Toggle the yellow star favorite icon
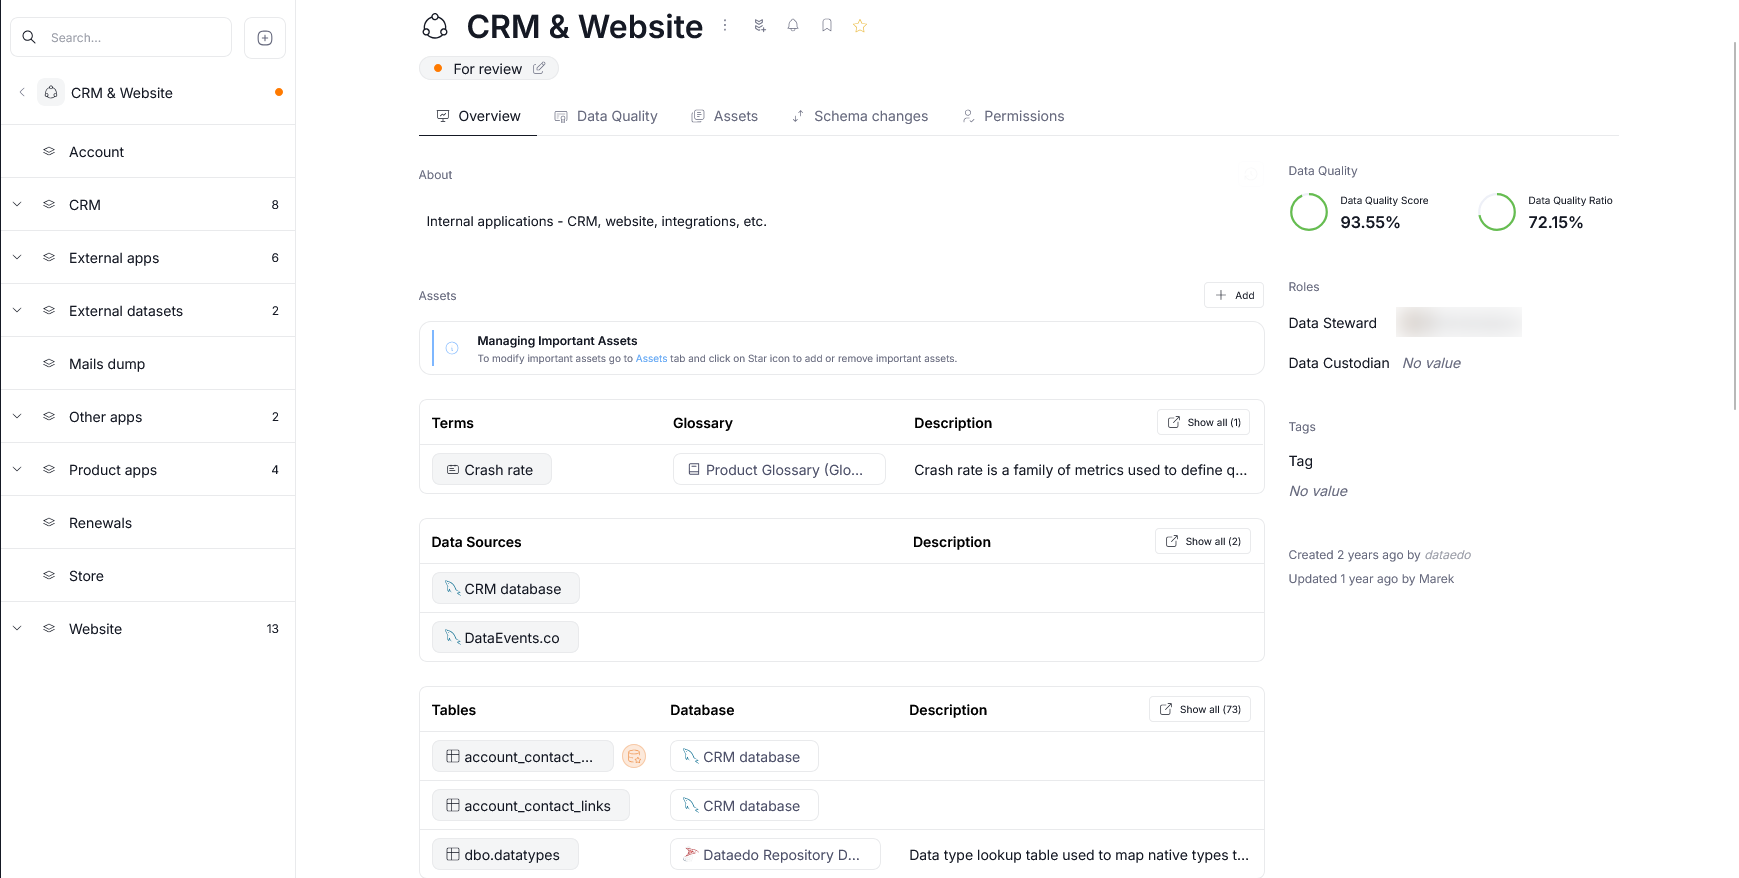The image size is (1739, 878). click(x=860, y=26)
